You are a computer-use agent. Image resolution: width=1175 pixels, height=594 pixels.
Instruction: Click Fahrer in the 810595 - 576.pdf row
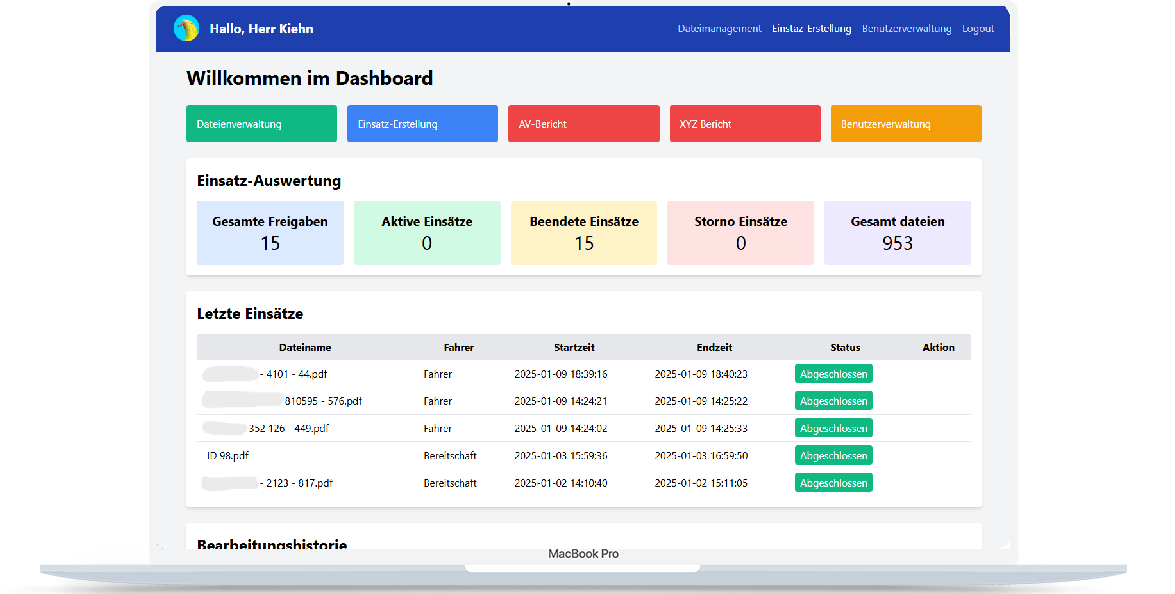(438, 401)
